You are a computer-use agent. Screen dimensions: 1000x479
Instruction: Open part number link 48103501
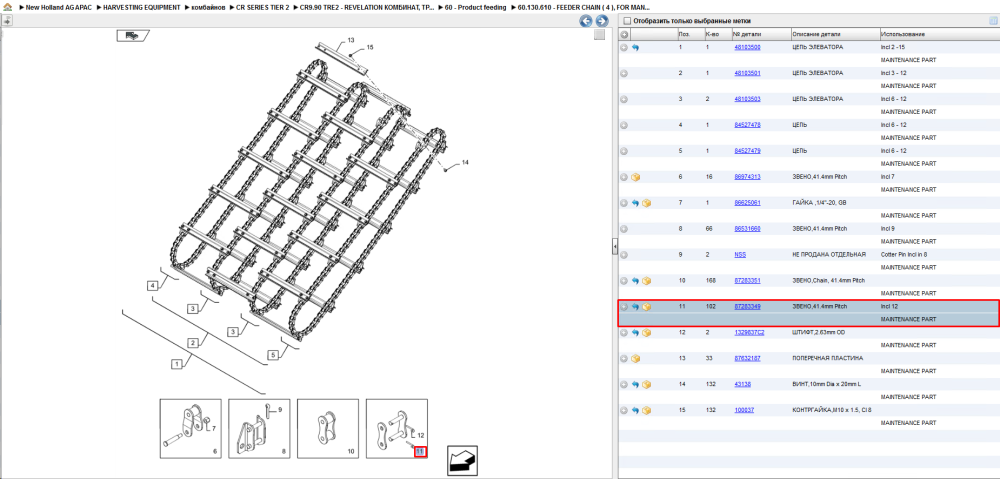coord(747,73)
